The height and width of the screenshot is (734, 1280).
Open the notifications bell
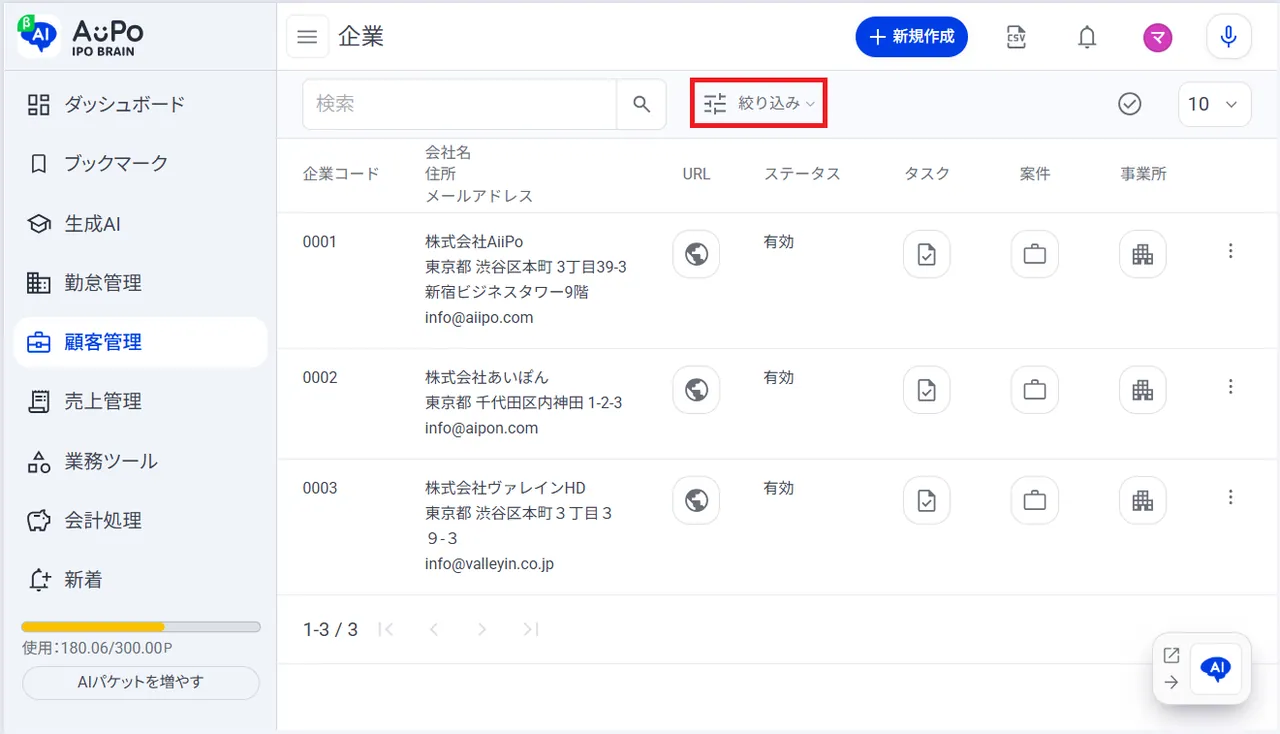(x=1087, y=37)
